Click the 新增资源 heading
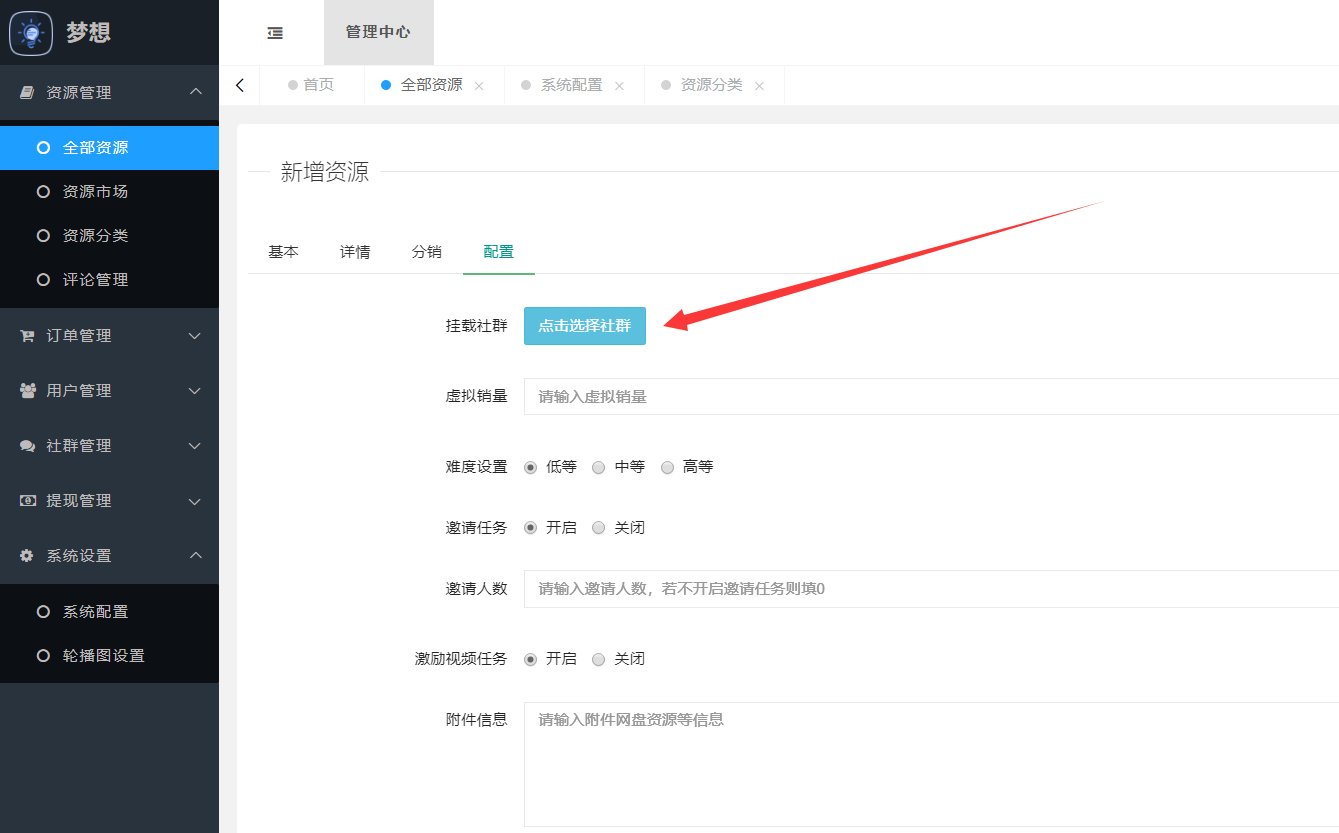Image resolution: width=1339 pixels, height=833 pixels. pos(325,172)
